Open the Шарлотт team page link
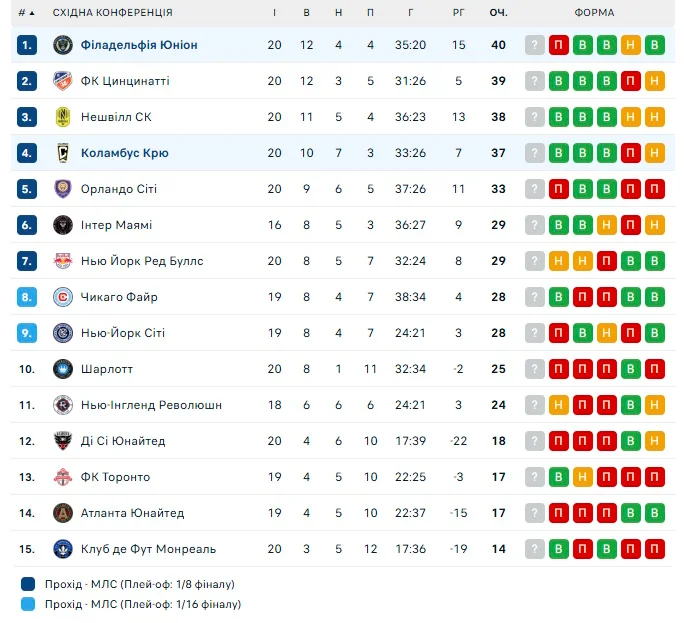 107,369
